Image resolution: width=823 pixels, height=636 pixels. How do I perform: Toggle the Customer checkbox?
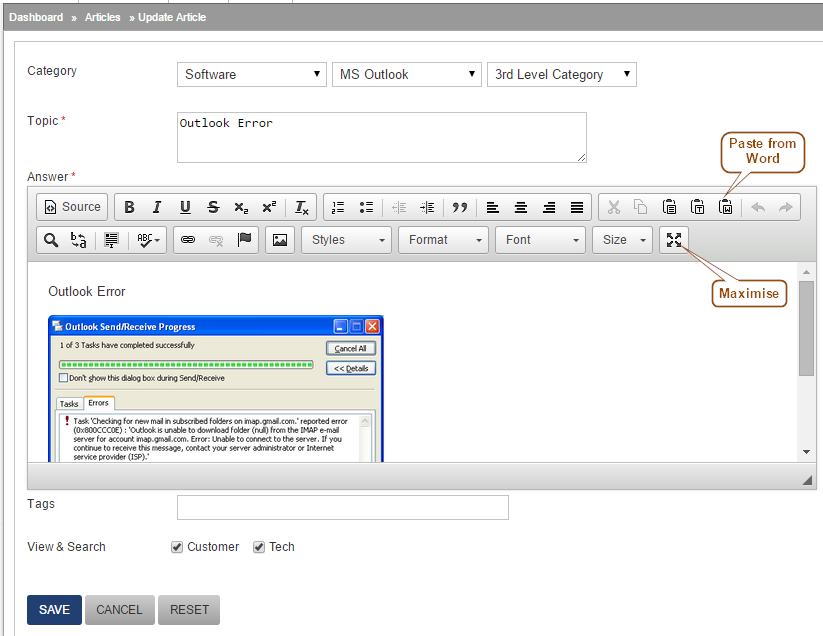click(x=177, y=547)
